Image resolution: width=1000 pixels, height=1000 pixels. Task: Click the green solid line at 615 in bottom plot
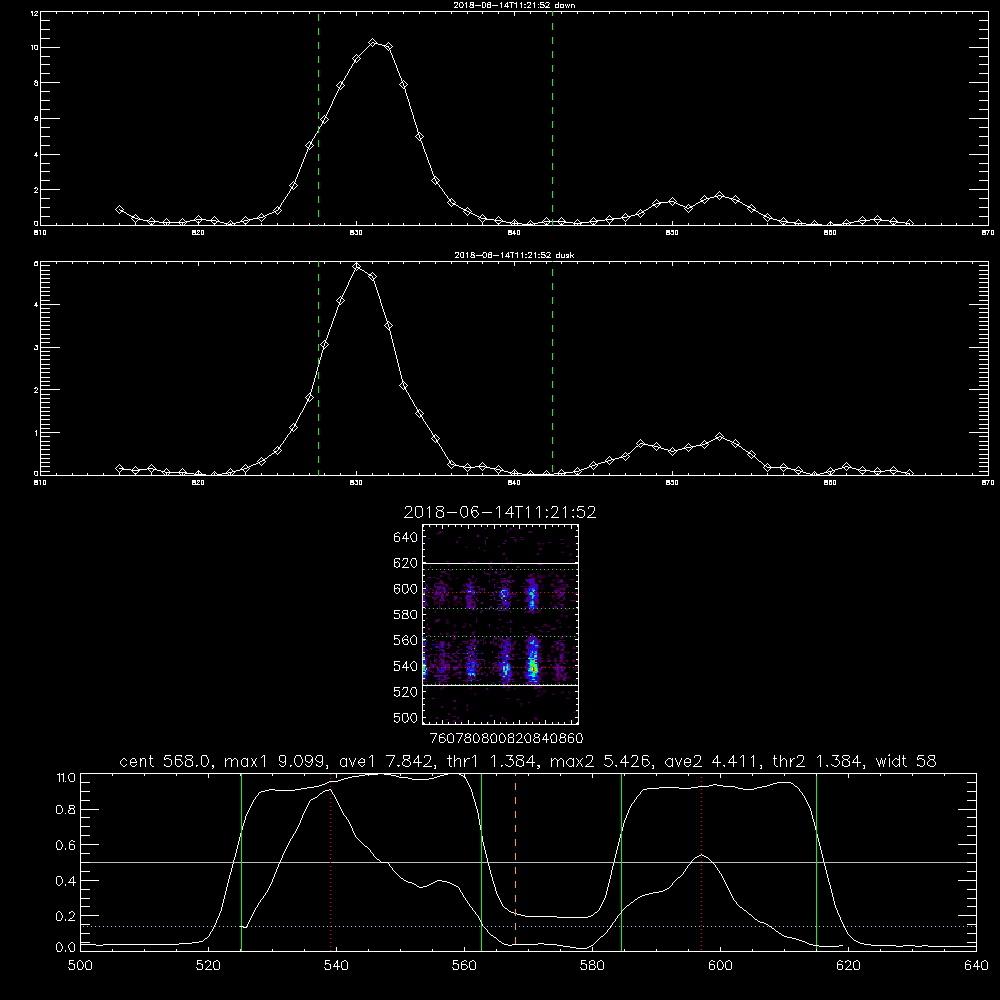pos(816,861)
